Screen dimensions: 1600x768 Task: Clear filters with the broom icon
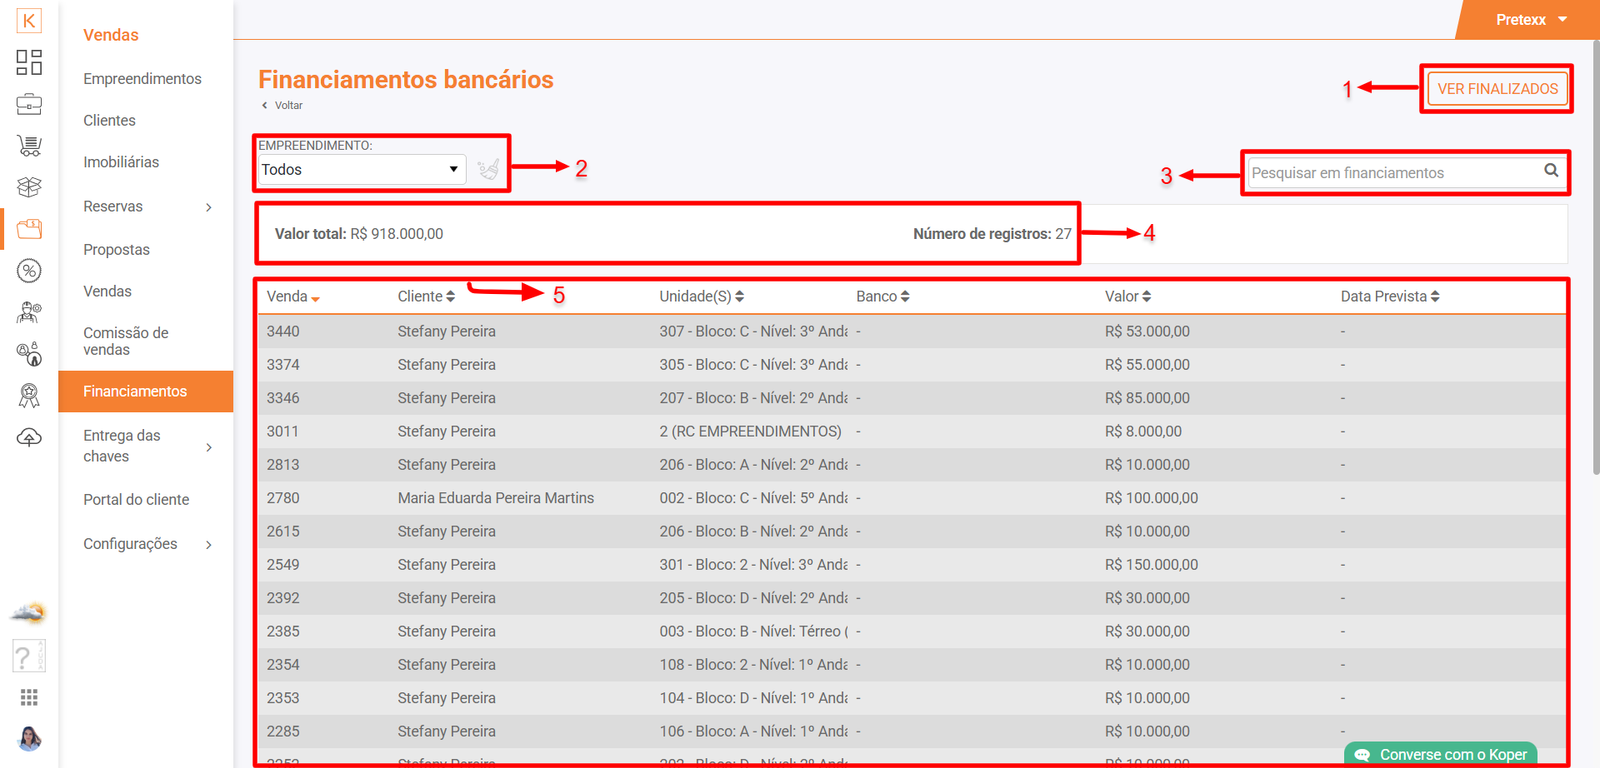pos(488,169)
